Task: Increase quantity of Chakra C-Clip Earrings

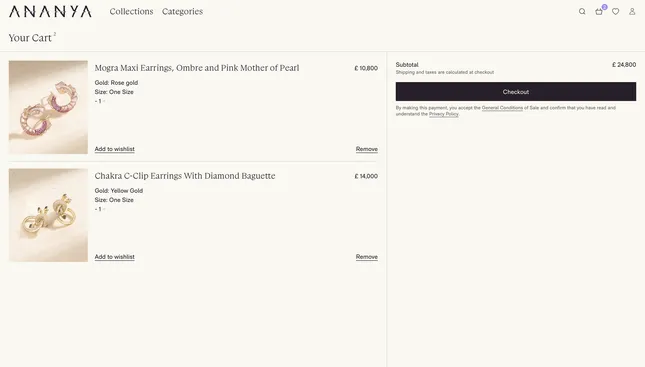Action: tap(104, 209)
